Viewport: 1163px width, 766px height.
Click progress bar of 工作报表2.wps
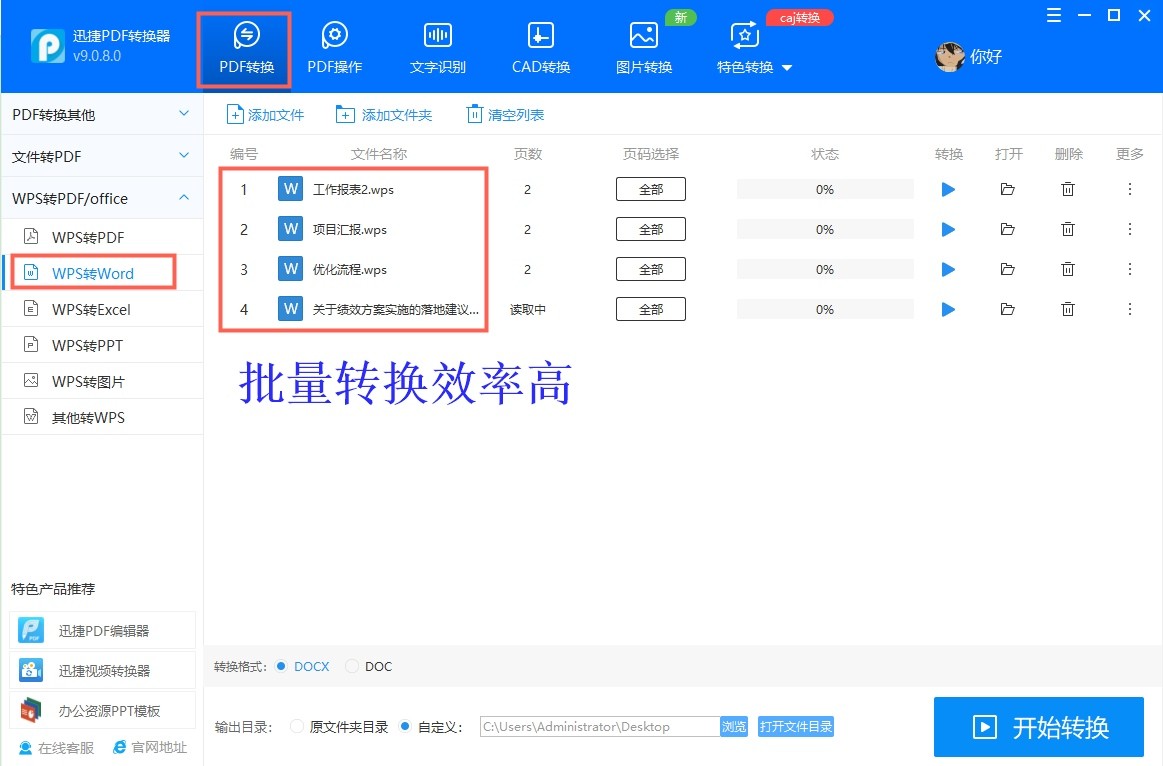coord(825,189)
